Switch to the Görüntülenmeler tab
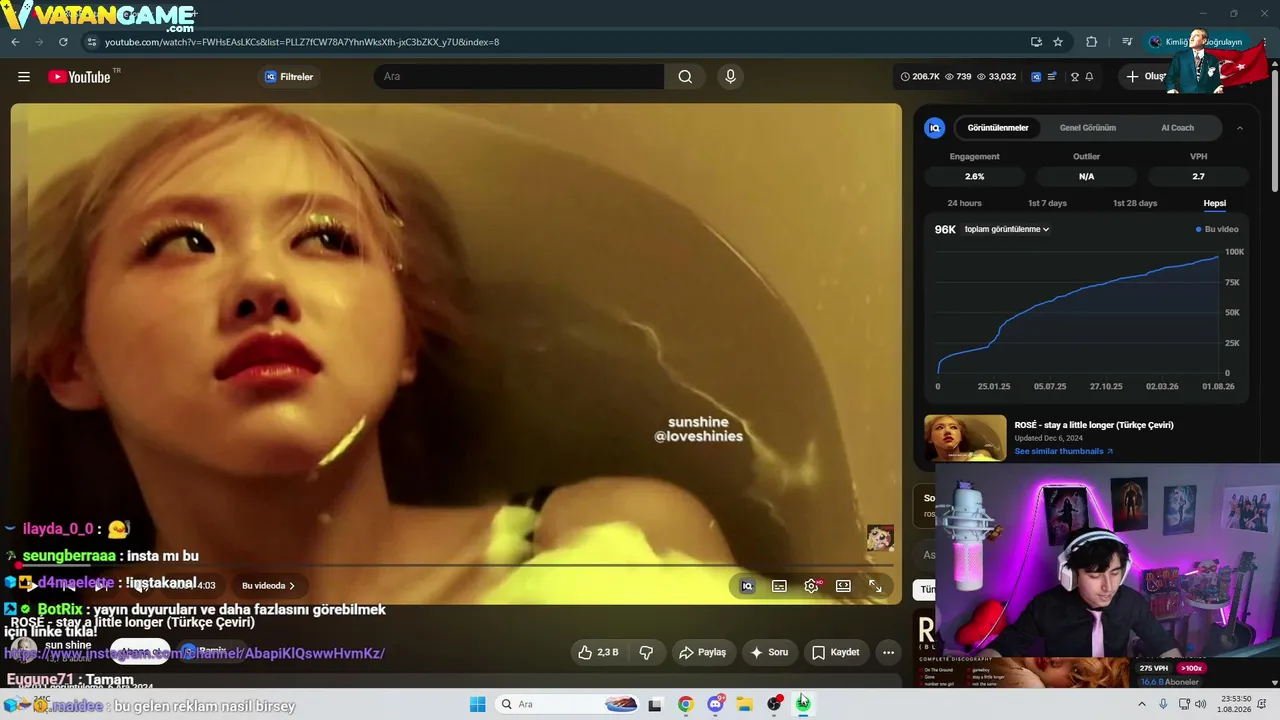 click(x=998, y=128)
